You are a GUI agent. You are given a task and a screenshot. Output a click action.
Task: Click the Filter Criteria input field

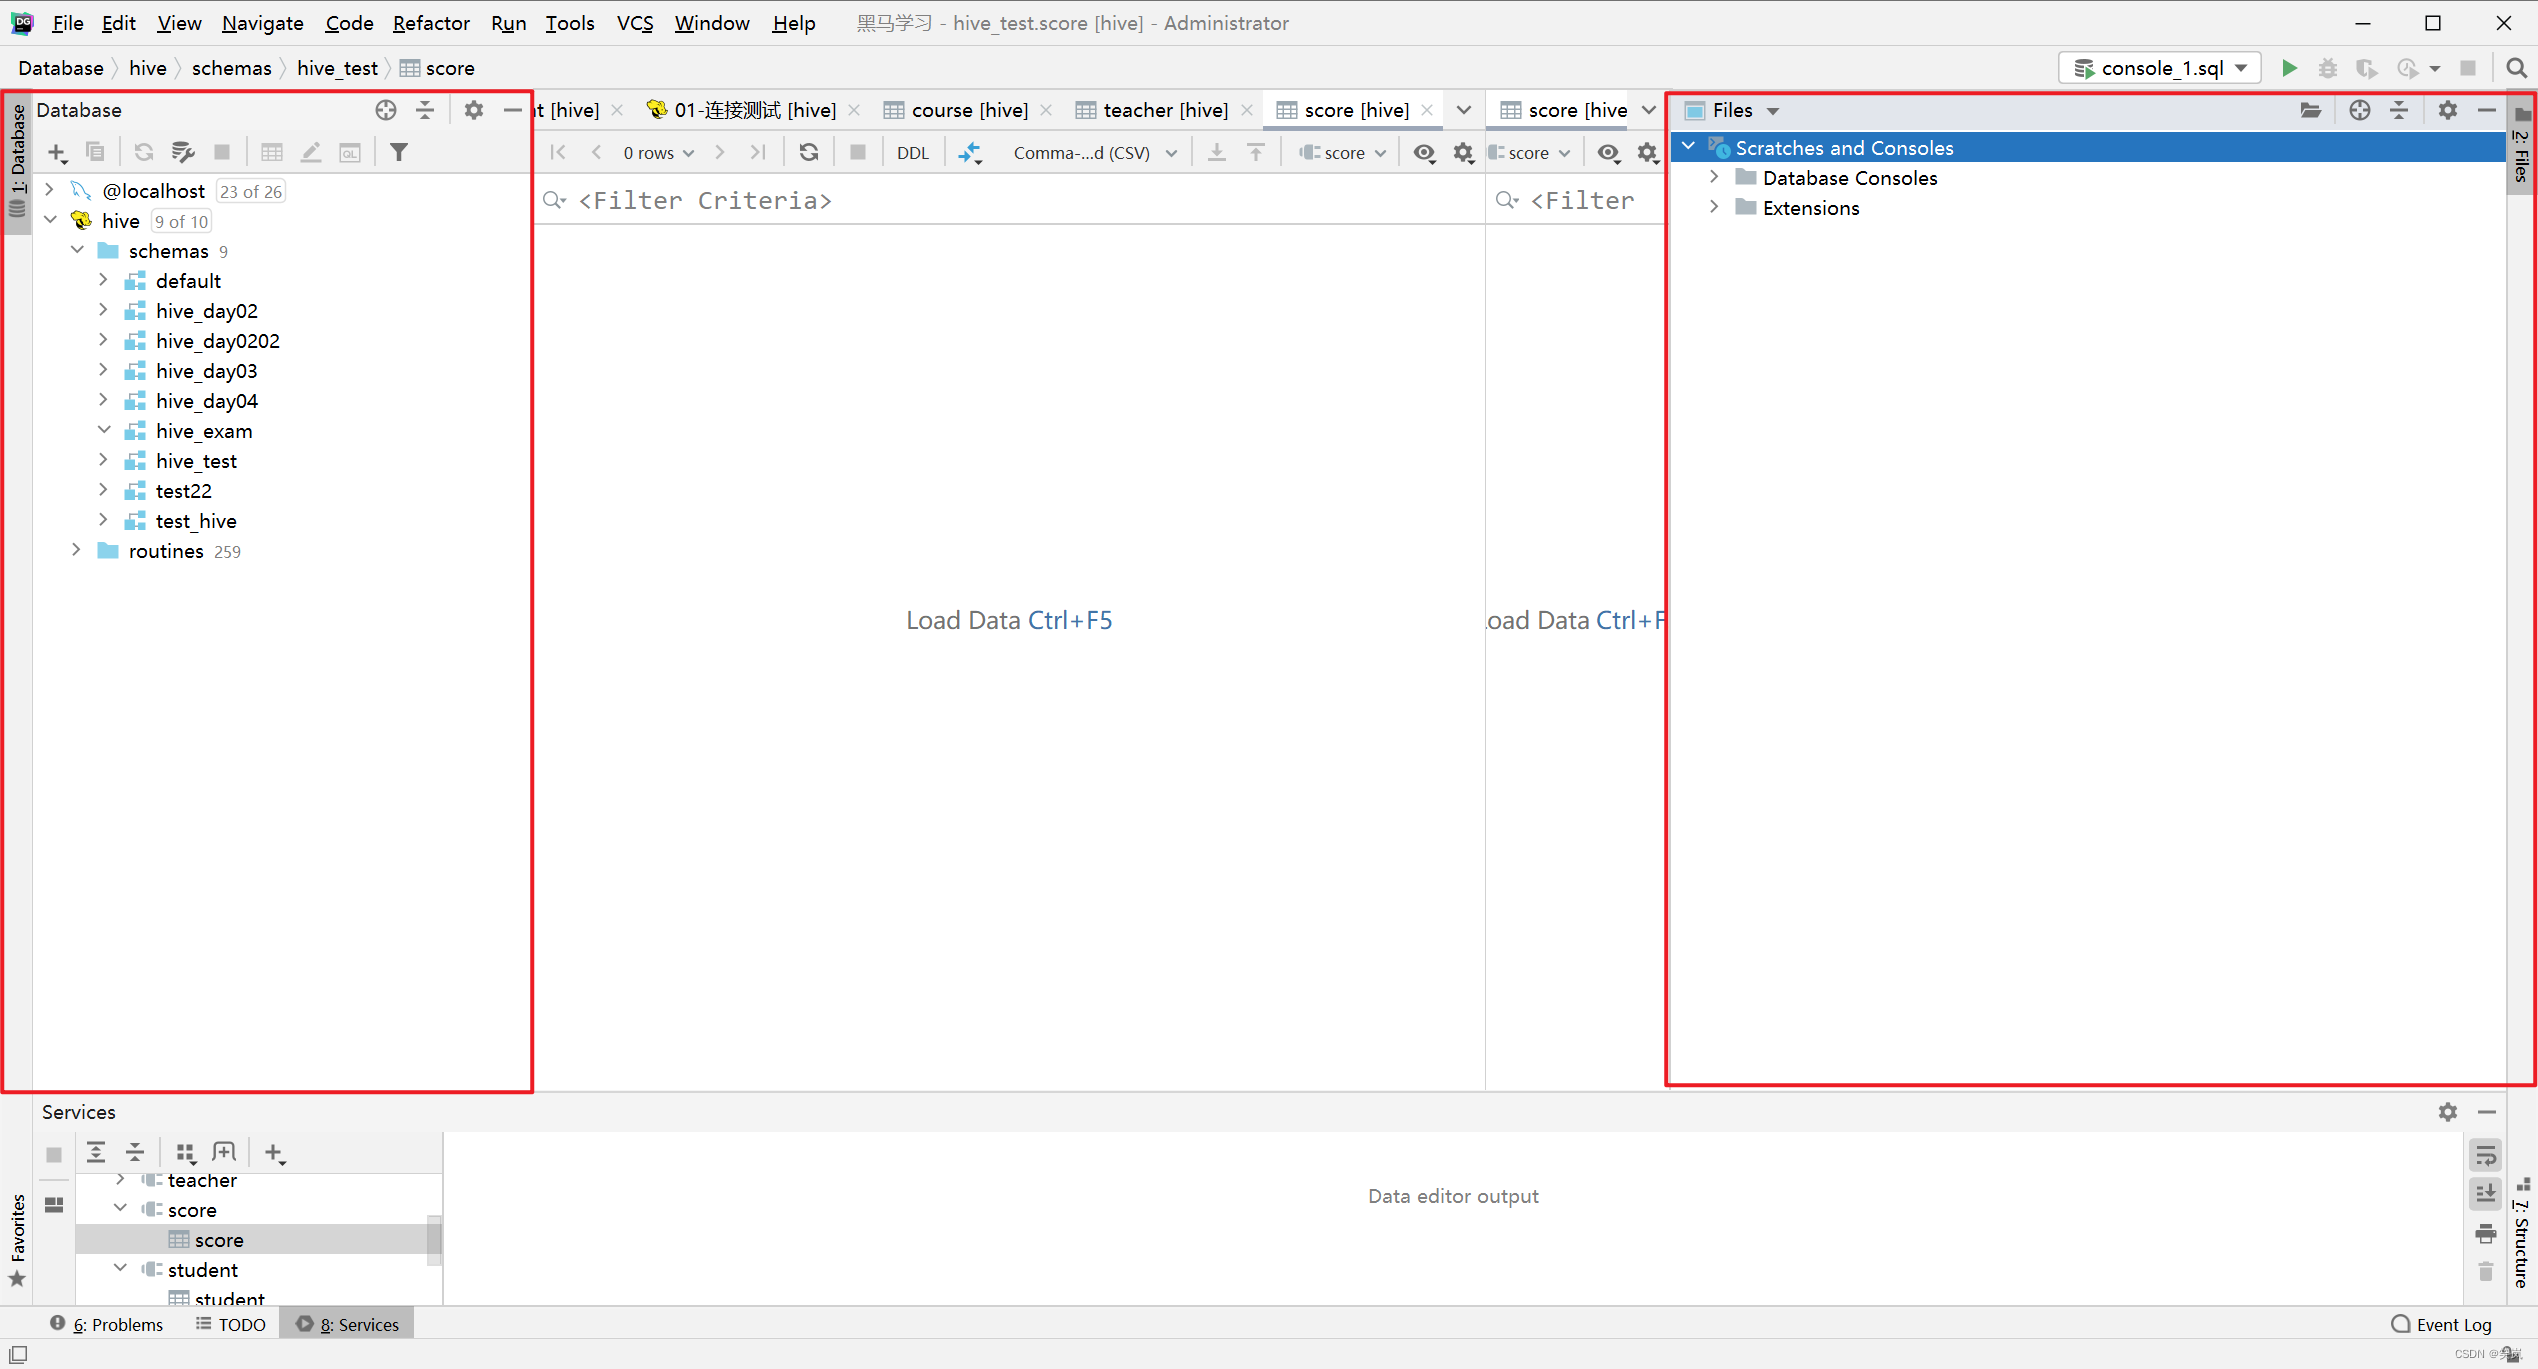click(x=1000, y=200)
